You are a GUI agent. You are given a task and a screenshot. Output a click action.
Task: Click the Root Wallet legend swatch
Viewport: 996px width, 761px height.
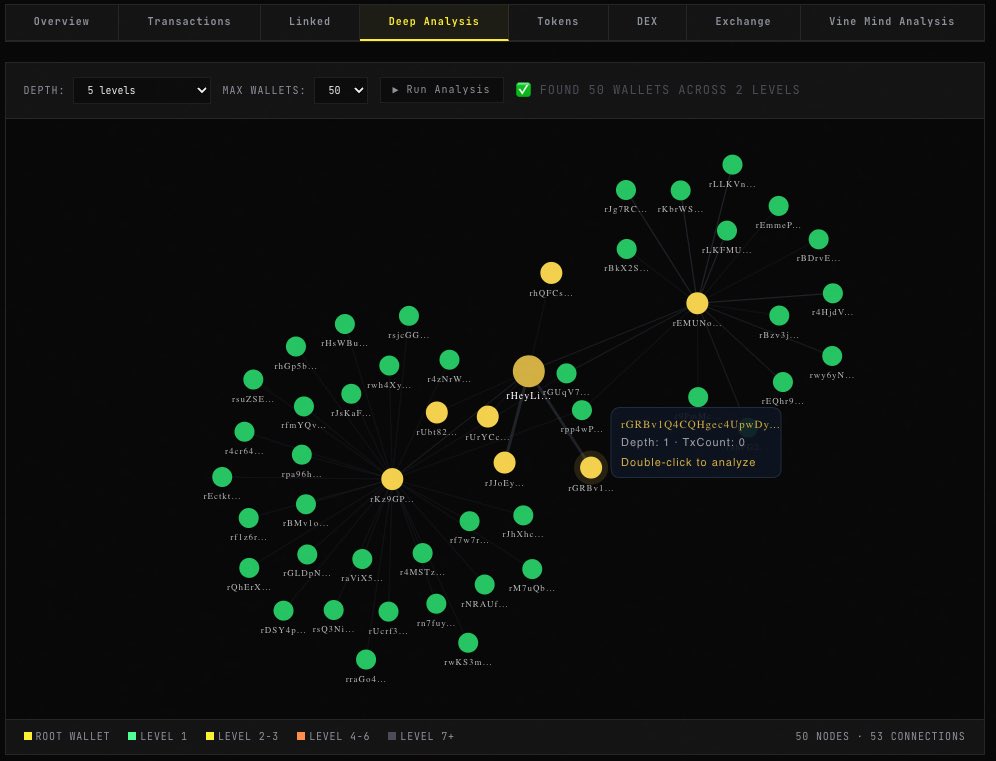(x=28, y=736)
